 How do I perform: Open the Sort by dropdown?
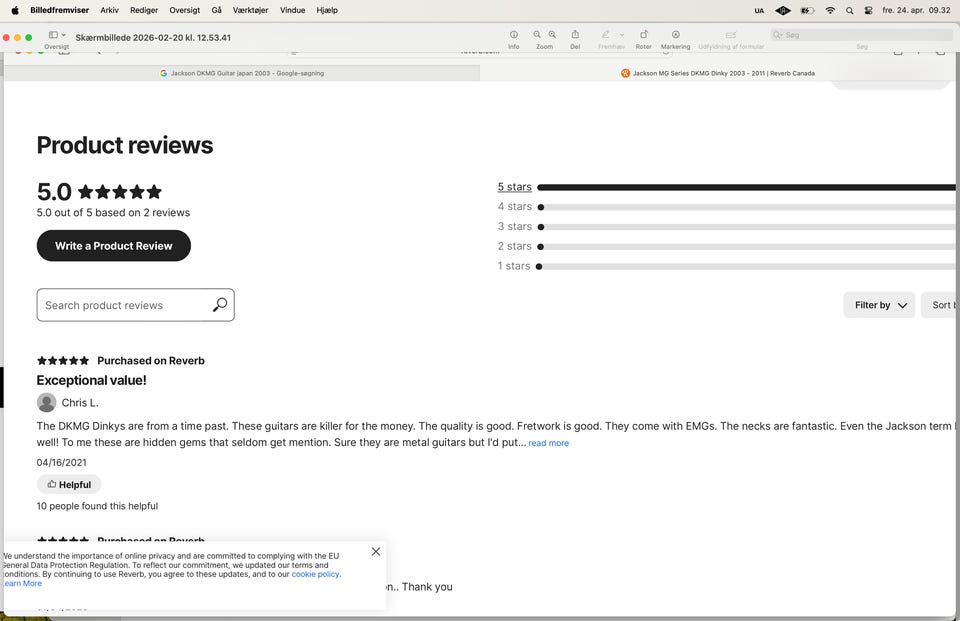pos(940,305)
